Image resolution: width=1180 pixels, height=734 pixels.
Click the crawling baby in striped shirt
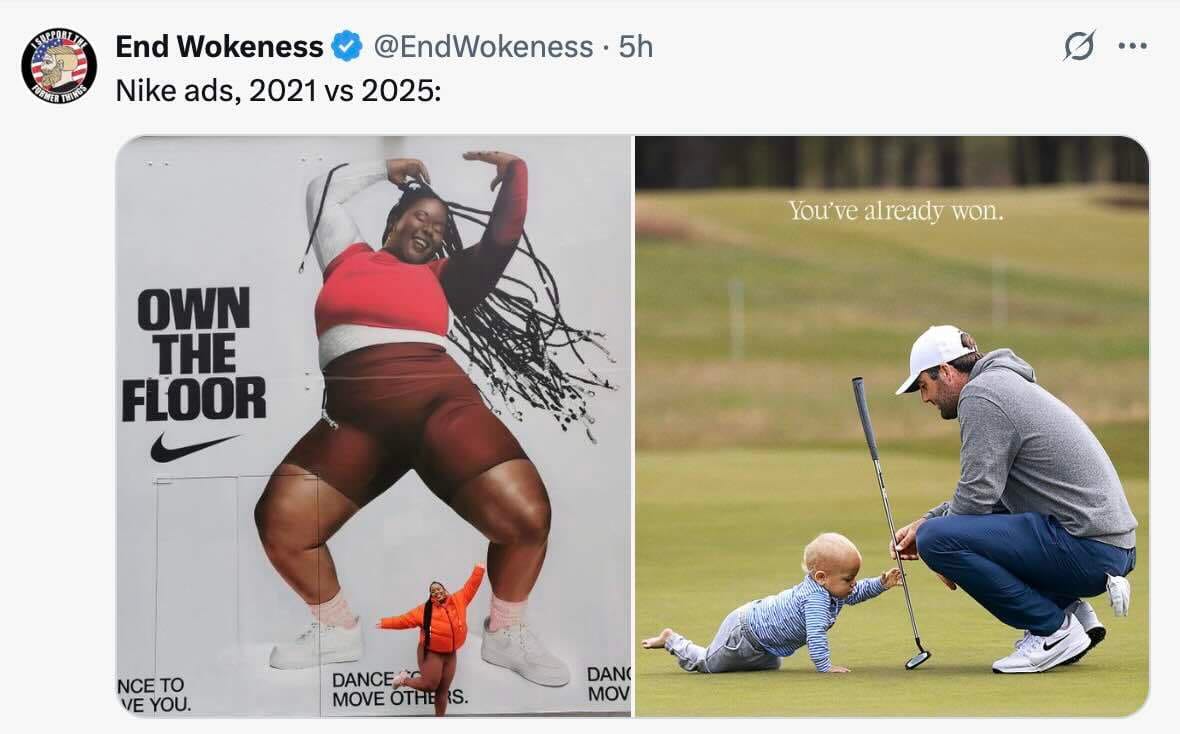tap(773, 605)
